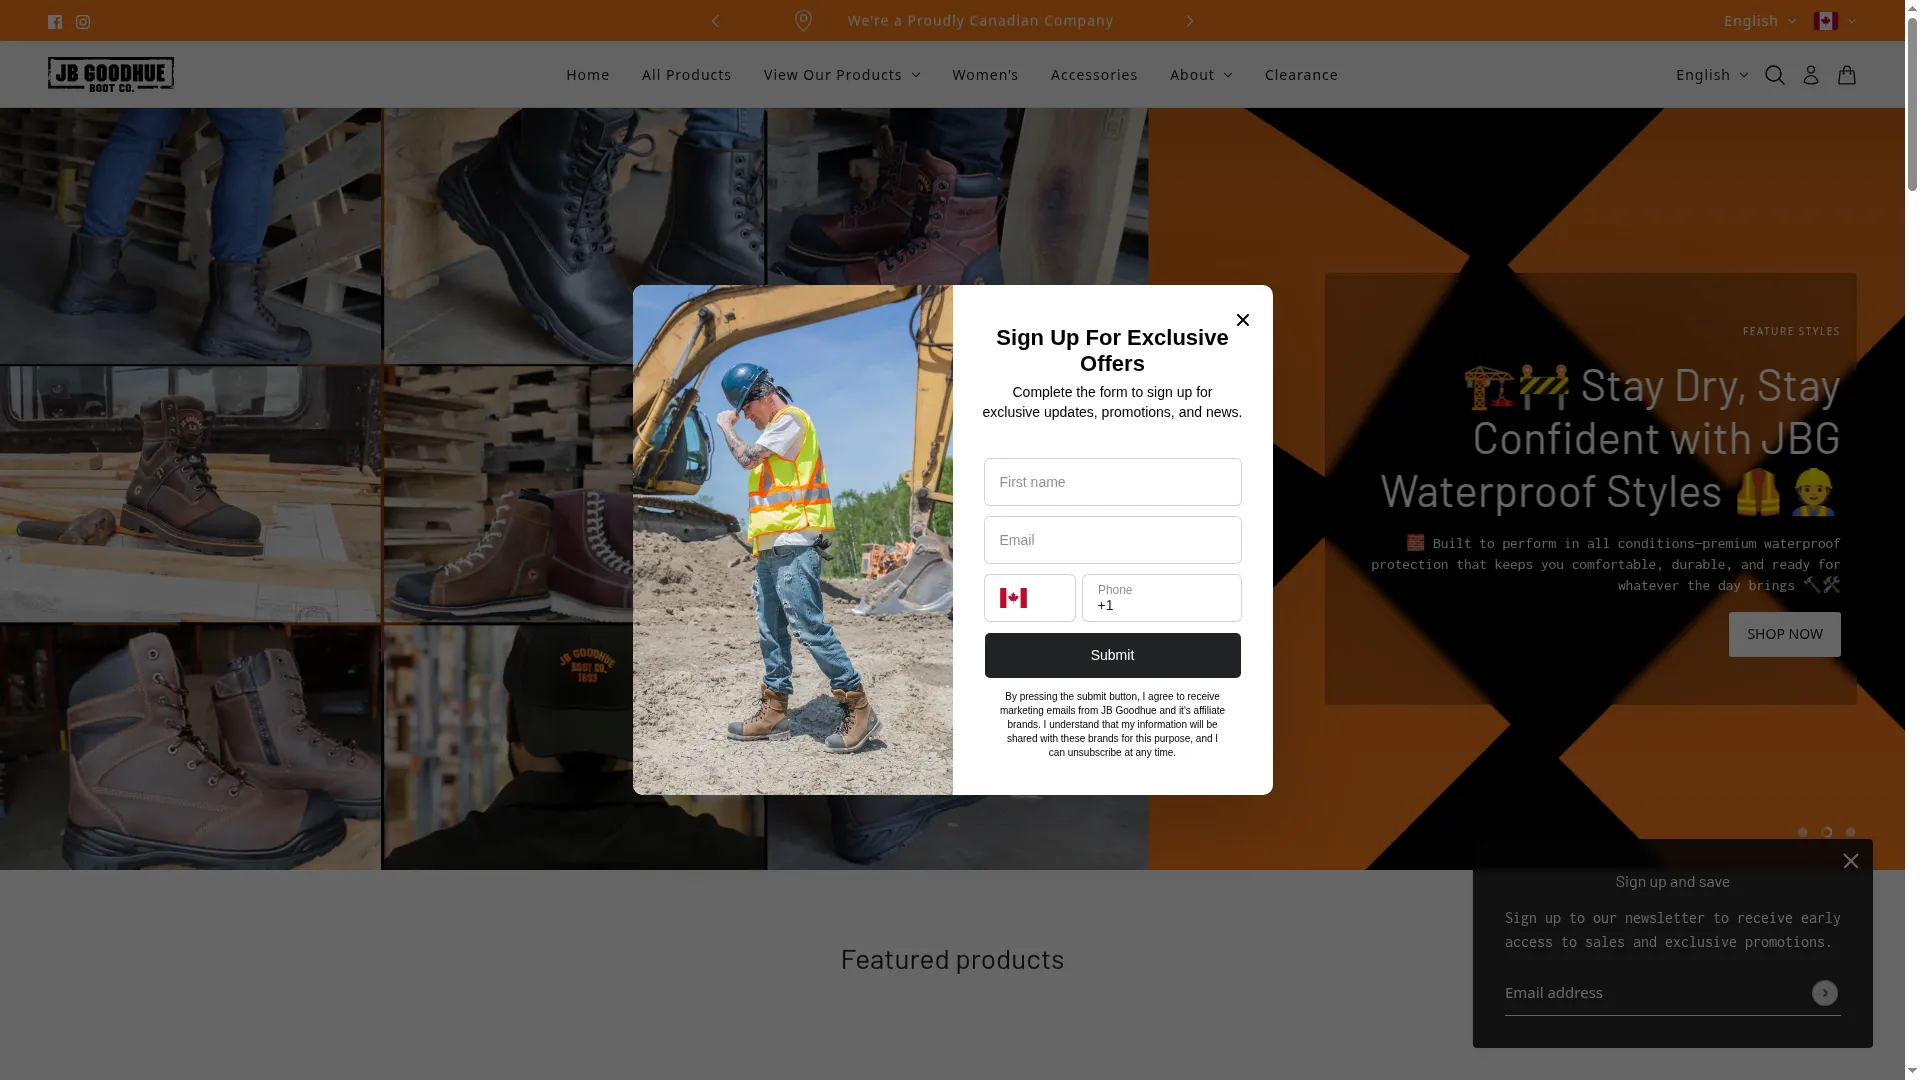Go to the Home page

(x=588, y=75)
